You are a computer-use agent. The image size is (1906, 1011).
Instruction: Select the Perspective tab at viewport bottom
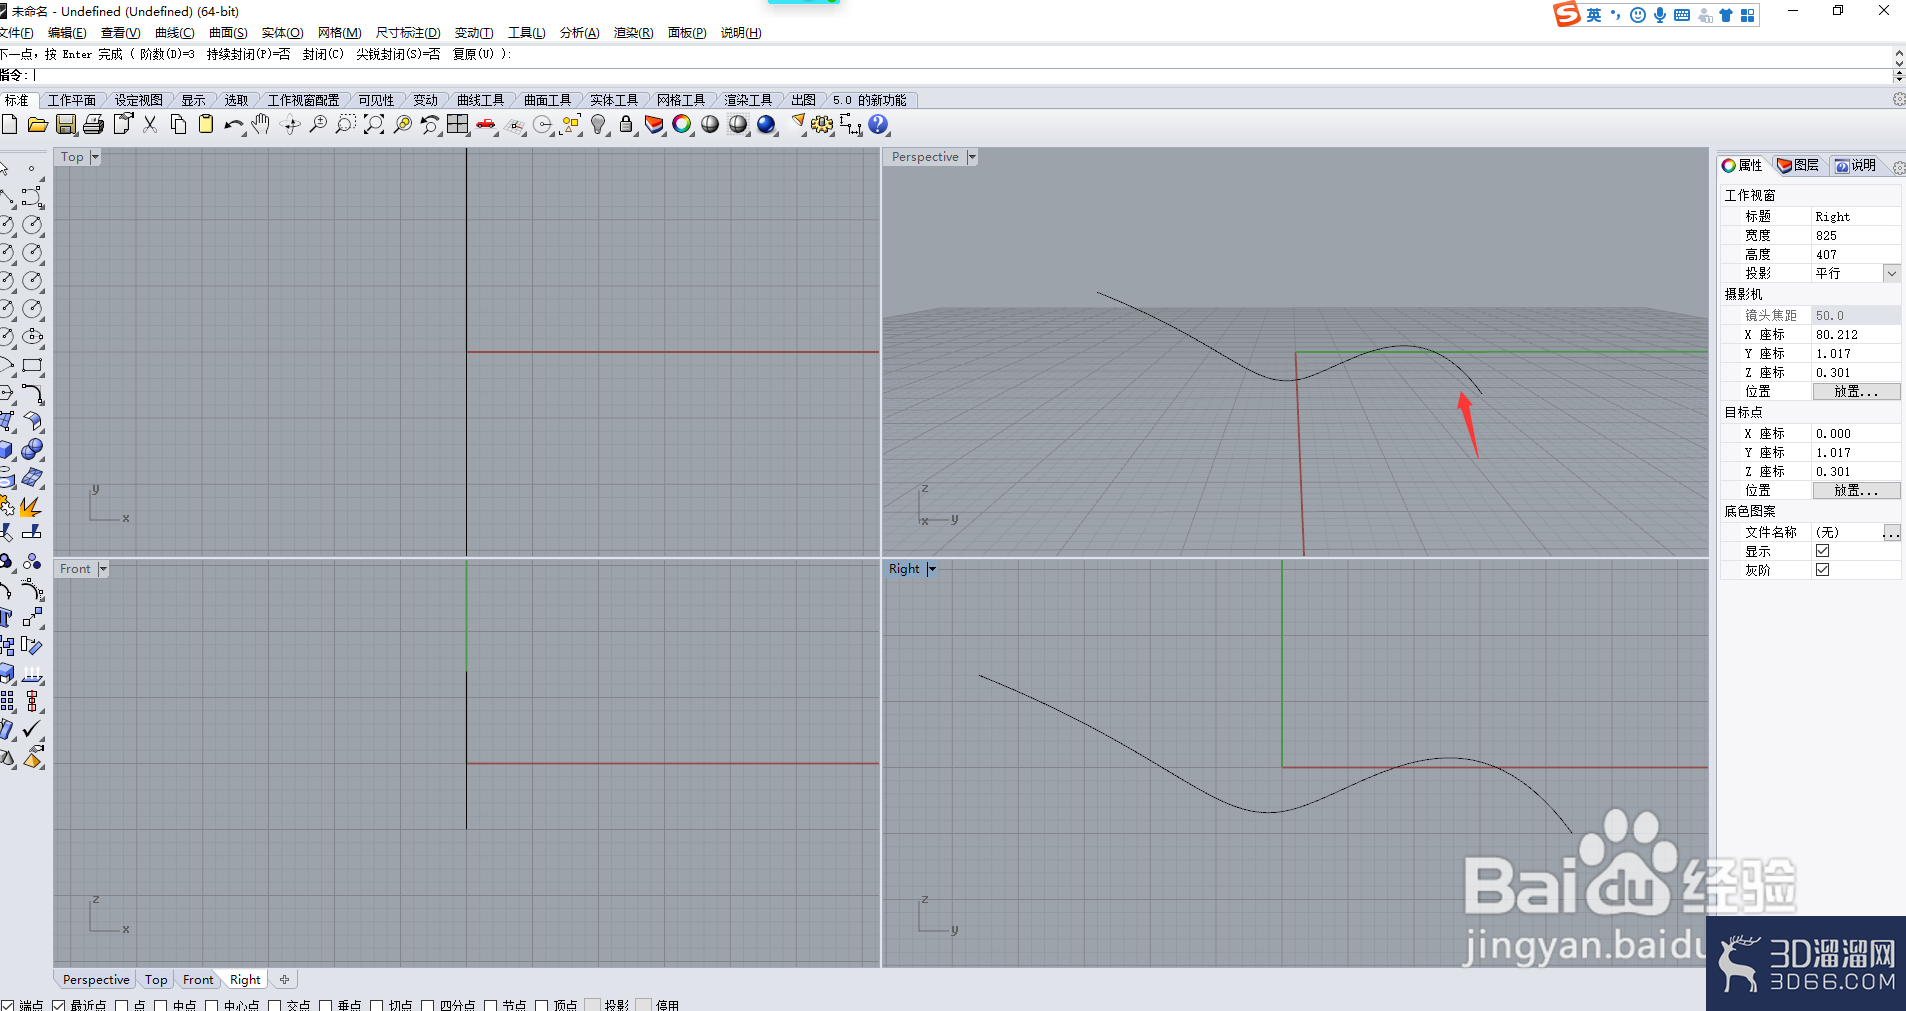tap(96, 980)
